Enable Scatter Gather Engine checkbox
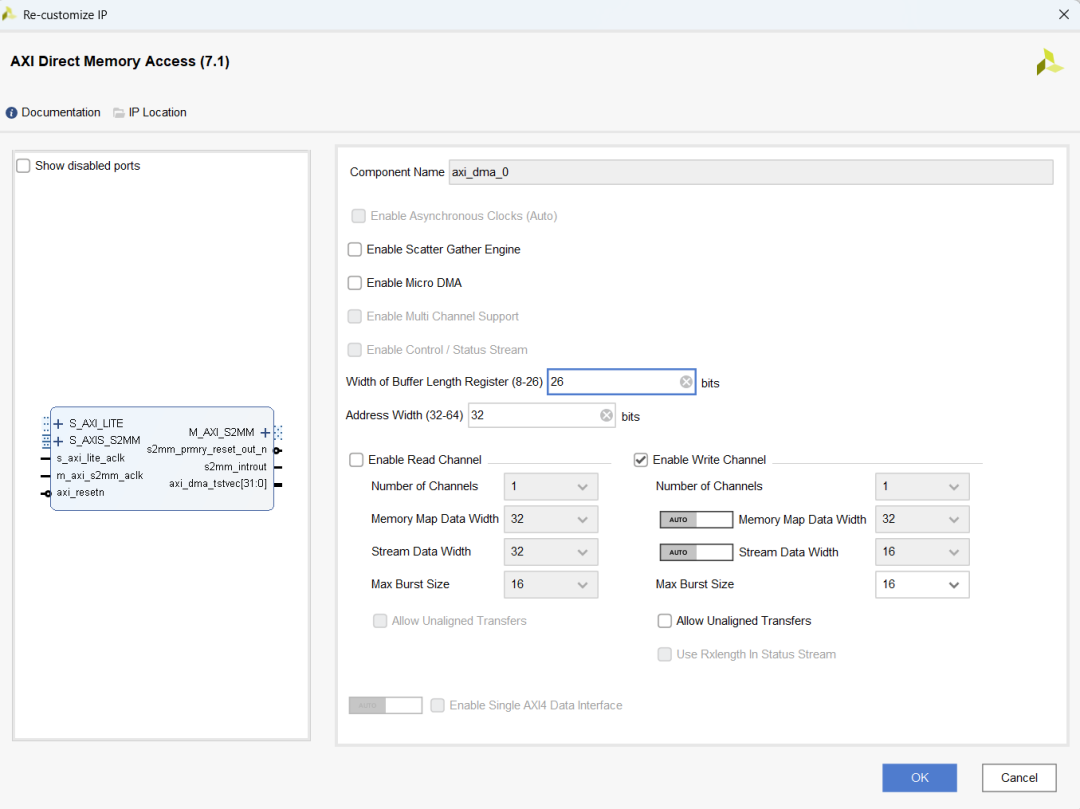 pos(355,250)
